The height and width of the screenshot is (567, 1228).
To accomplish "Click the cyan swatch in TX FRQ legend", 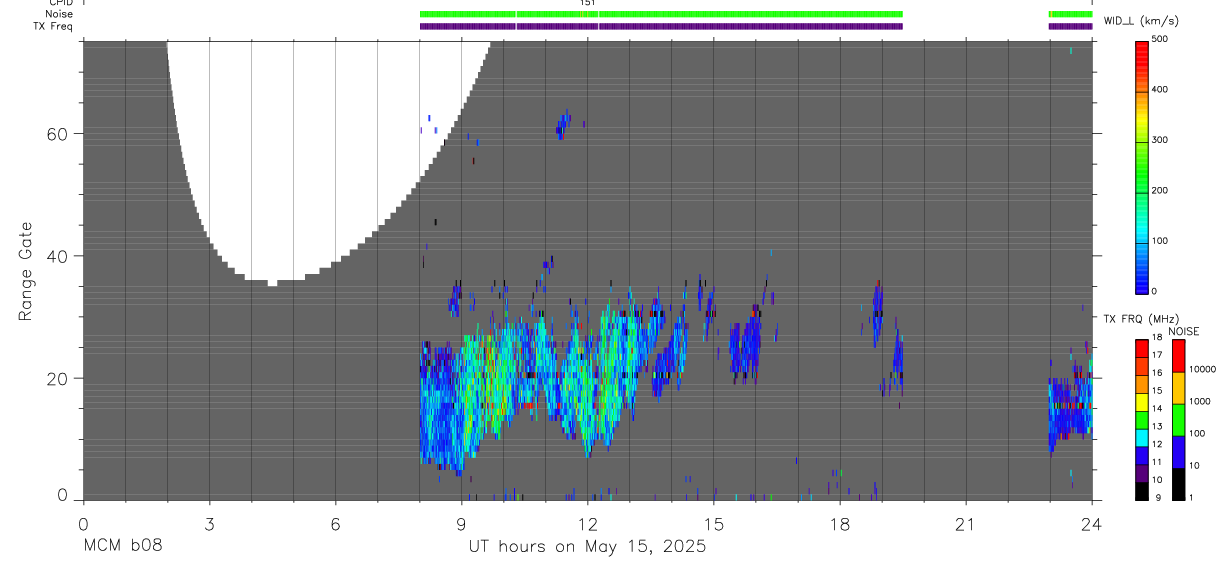I will click(x=1142, y=437).
